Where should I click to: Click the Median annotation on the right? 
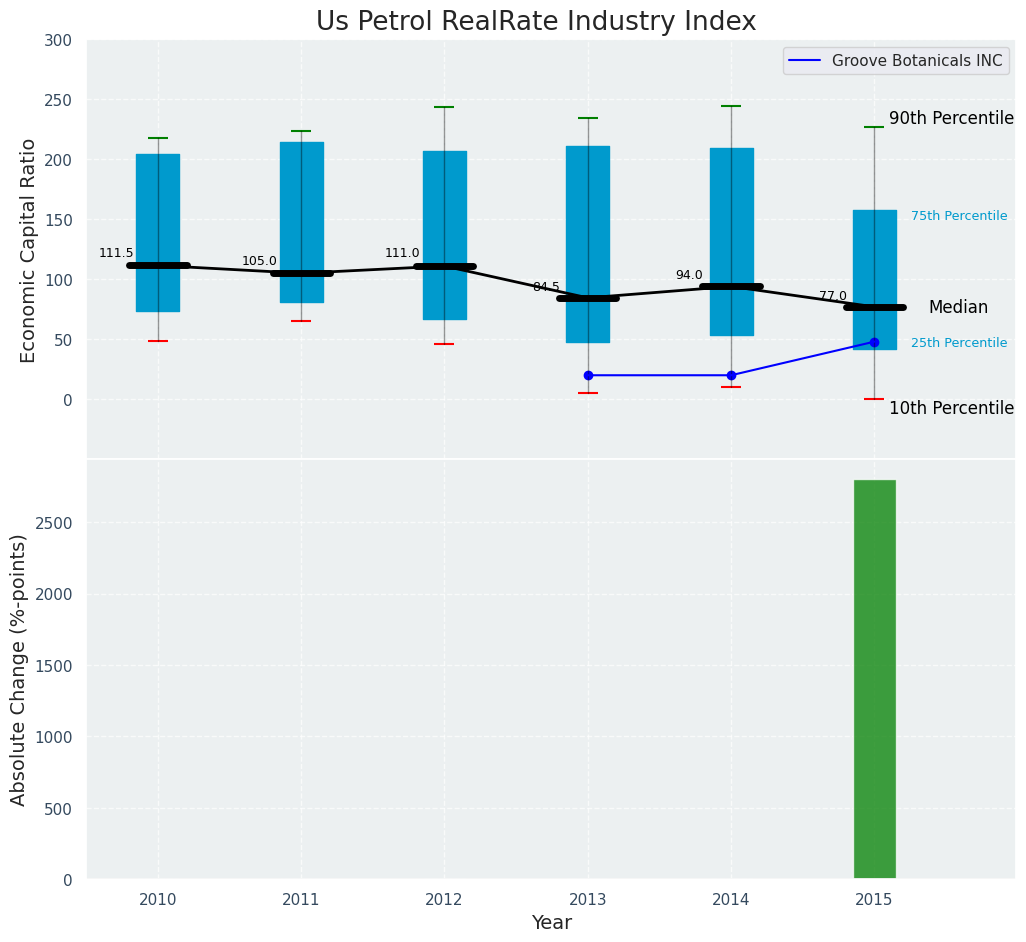958,308
